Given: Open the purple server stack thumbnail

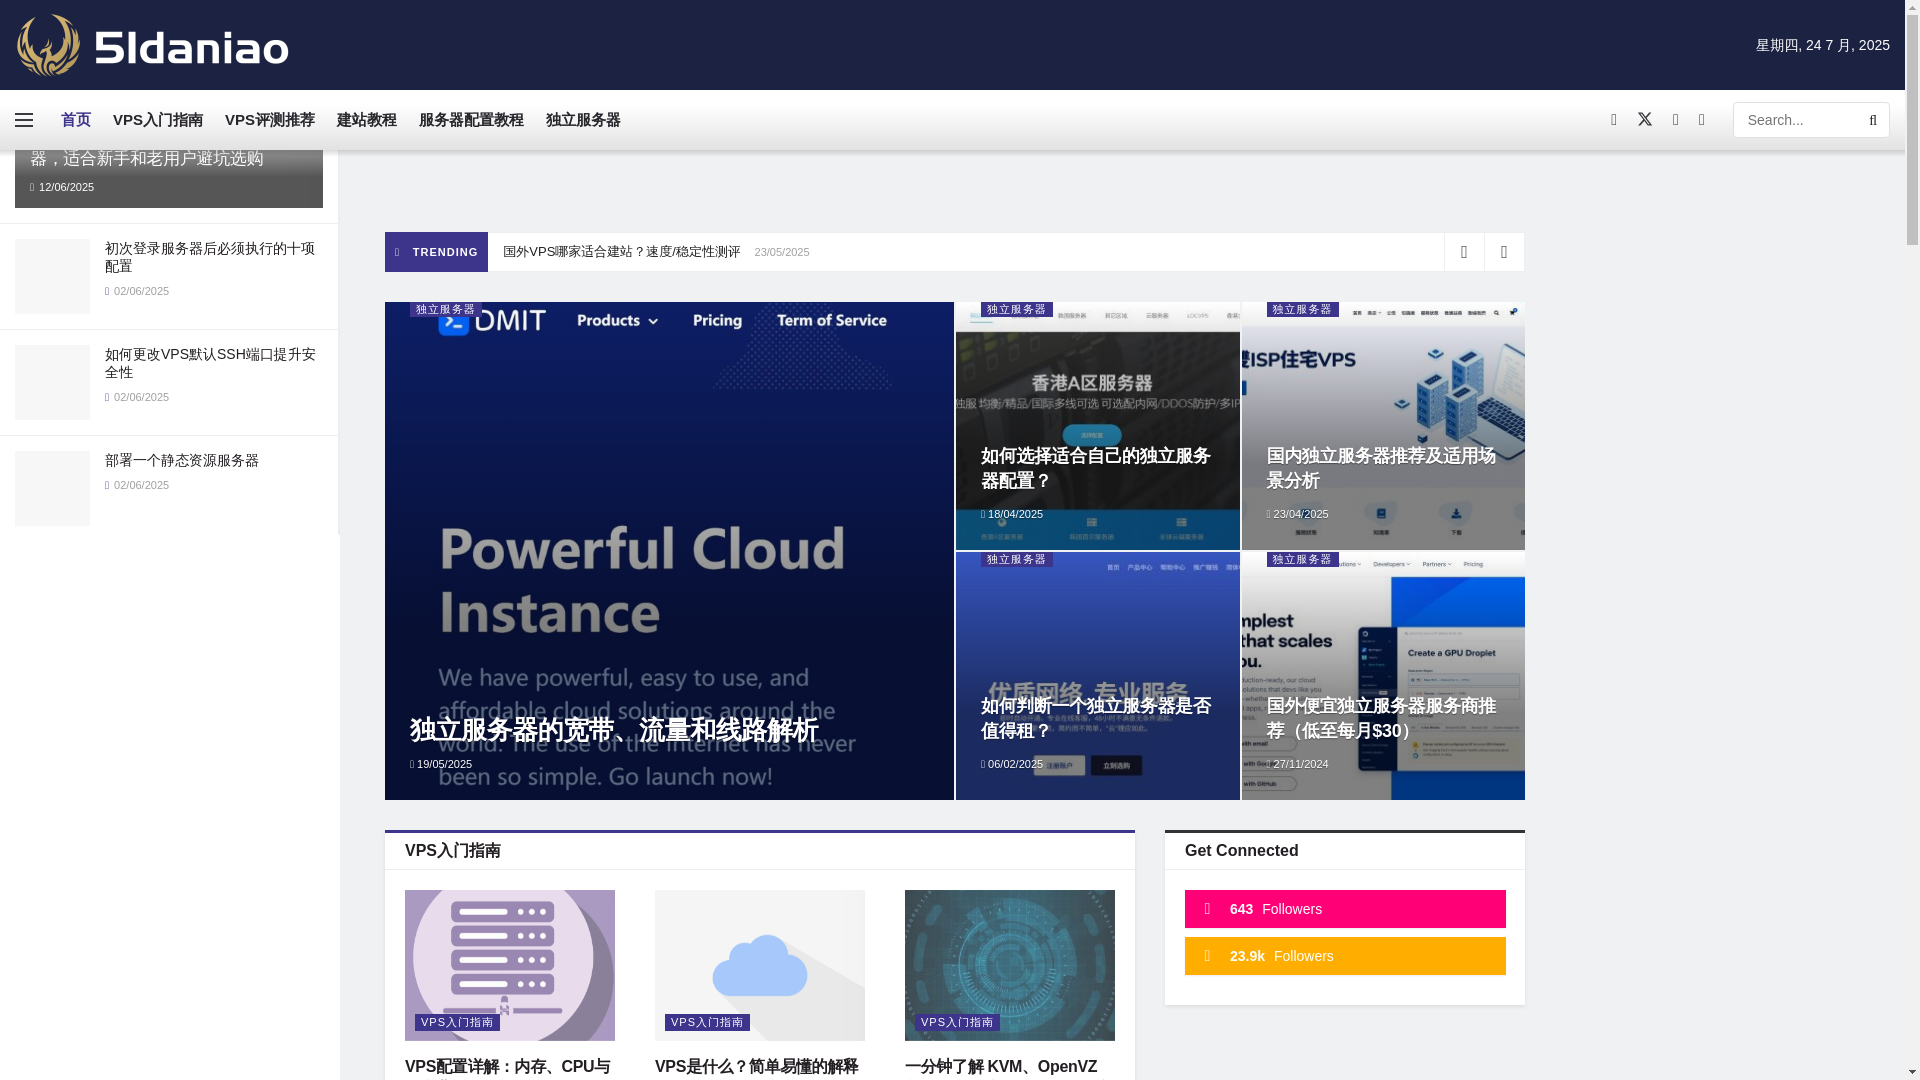Looking at the screenshot, I should (510, 965).
